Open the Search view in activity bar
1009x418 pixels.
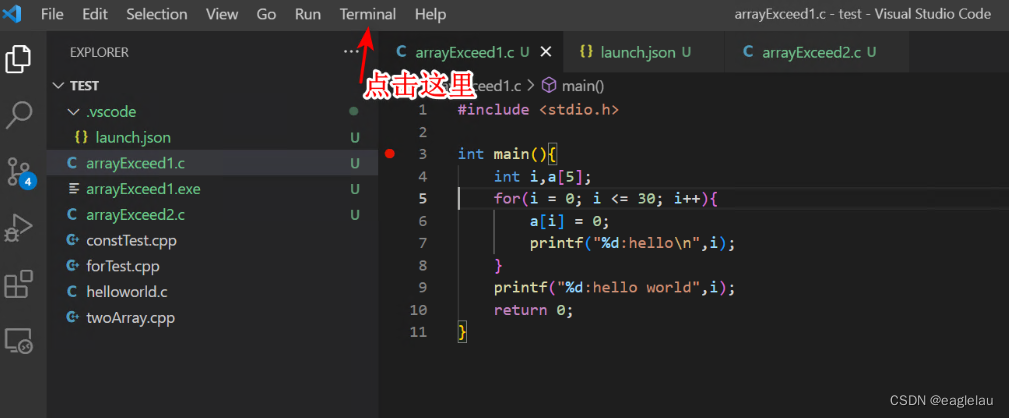point(19,114)
